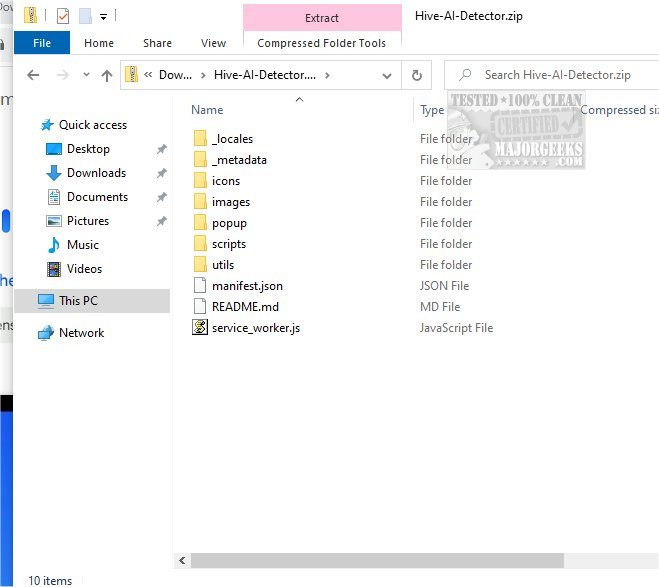
Task: Open Desktop in the navigation pane
Action: click(88, 149)
